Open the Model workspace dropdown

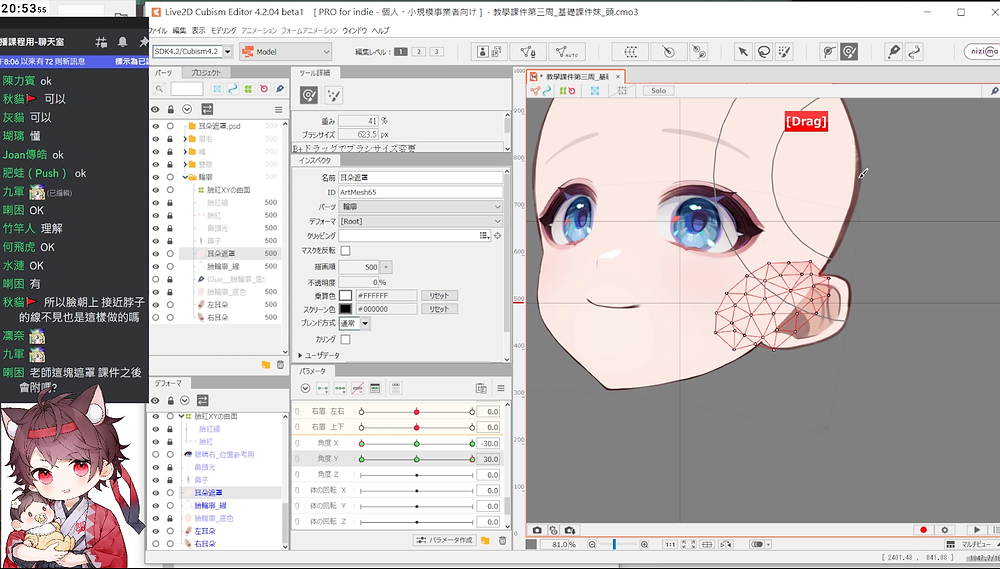286,52
